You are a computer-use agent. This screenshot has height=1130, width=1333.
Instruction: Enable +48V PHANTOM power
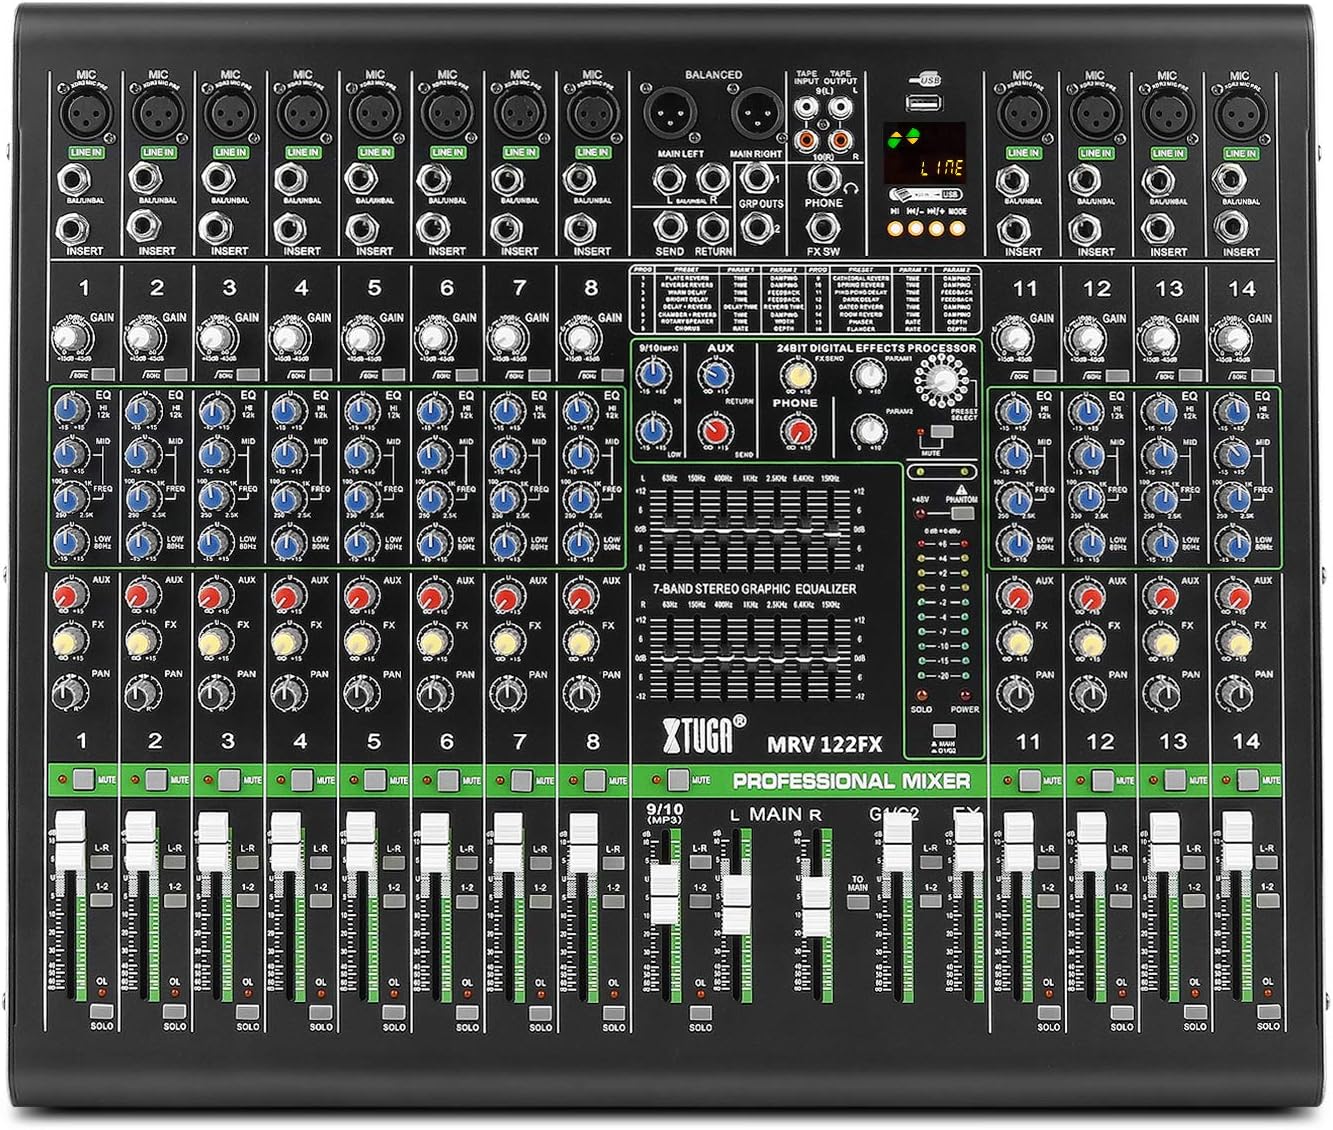pyautogui.click(x=963, y=513)
